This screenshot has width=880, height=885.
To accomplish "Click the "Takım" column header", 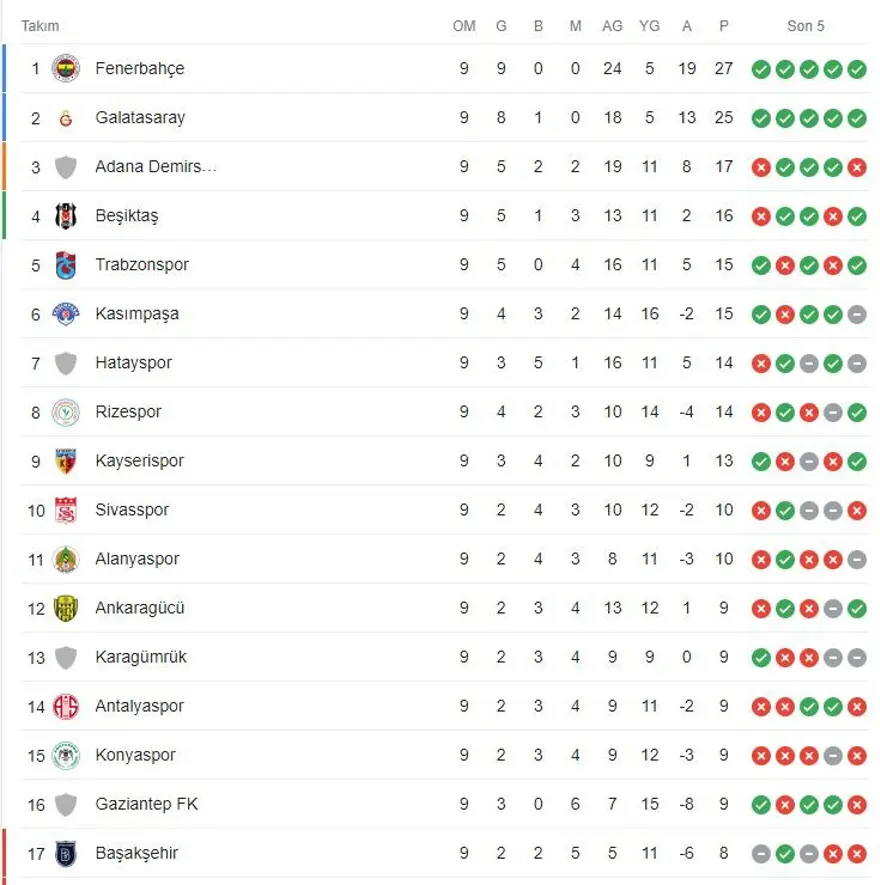I will click(x=40, y=26).
